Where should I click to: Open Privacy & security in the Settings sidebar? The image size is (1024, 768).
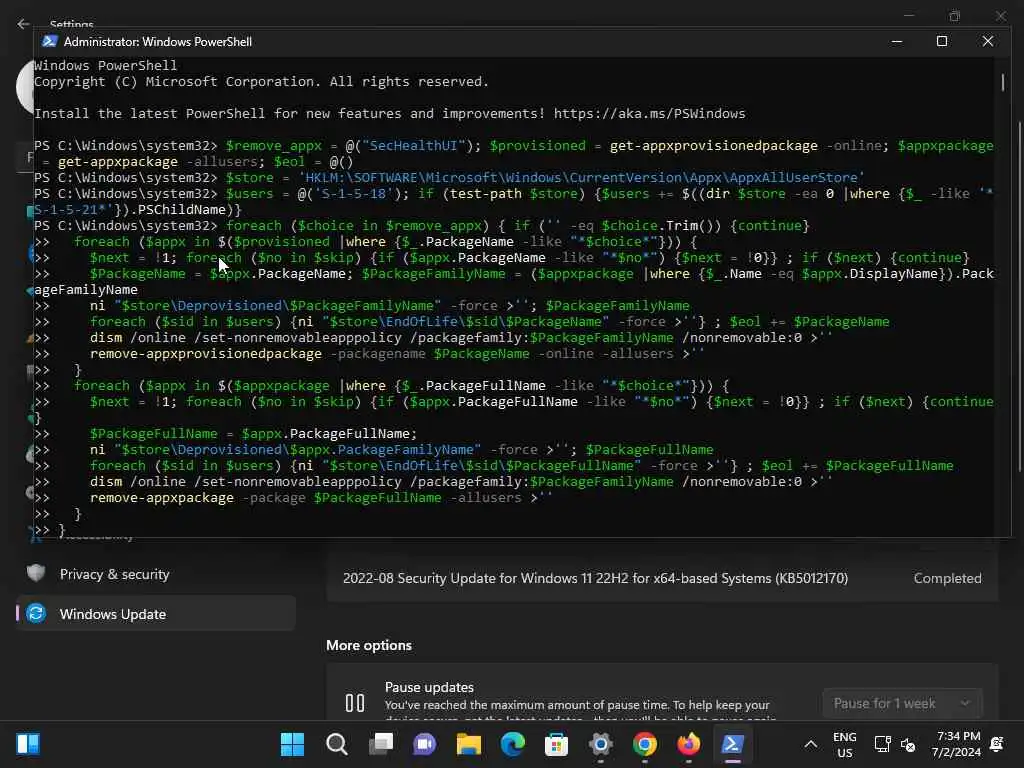pyautogui.click(x=155, y=574)
